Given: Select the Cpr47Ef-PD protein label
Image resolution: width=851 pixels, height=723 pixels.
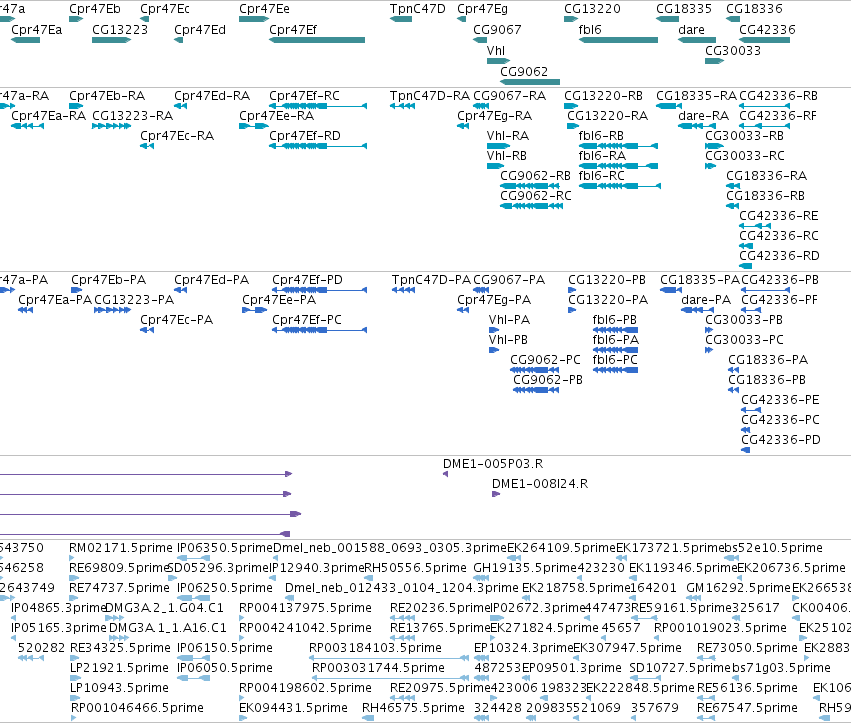Looking at the screenshot, I should [307, 280].
